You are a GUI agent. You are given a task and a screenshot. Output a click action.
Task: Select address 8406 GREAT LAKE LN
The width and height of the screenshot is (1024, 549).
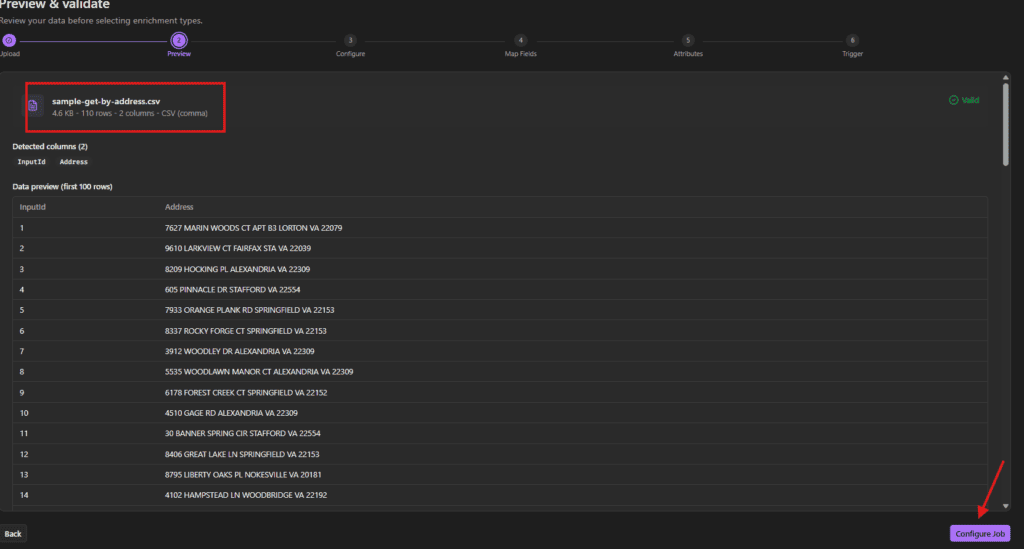click(242, 454)
